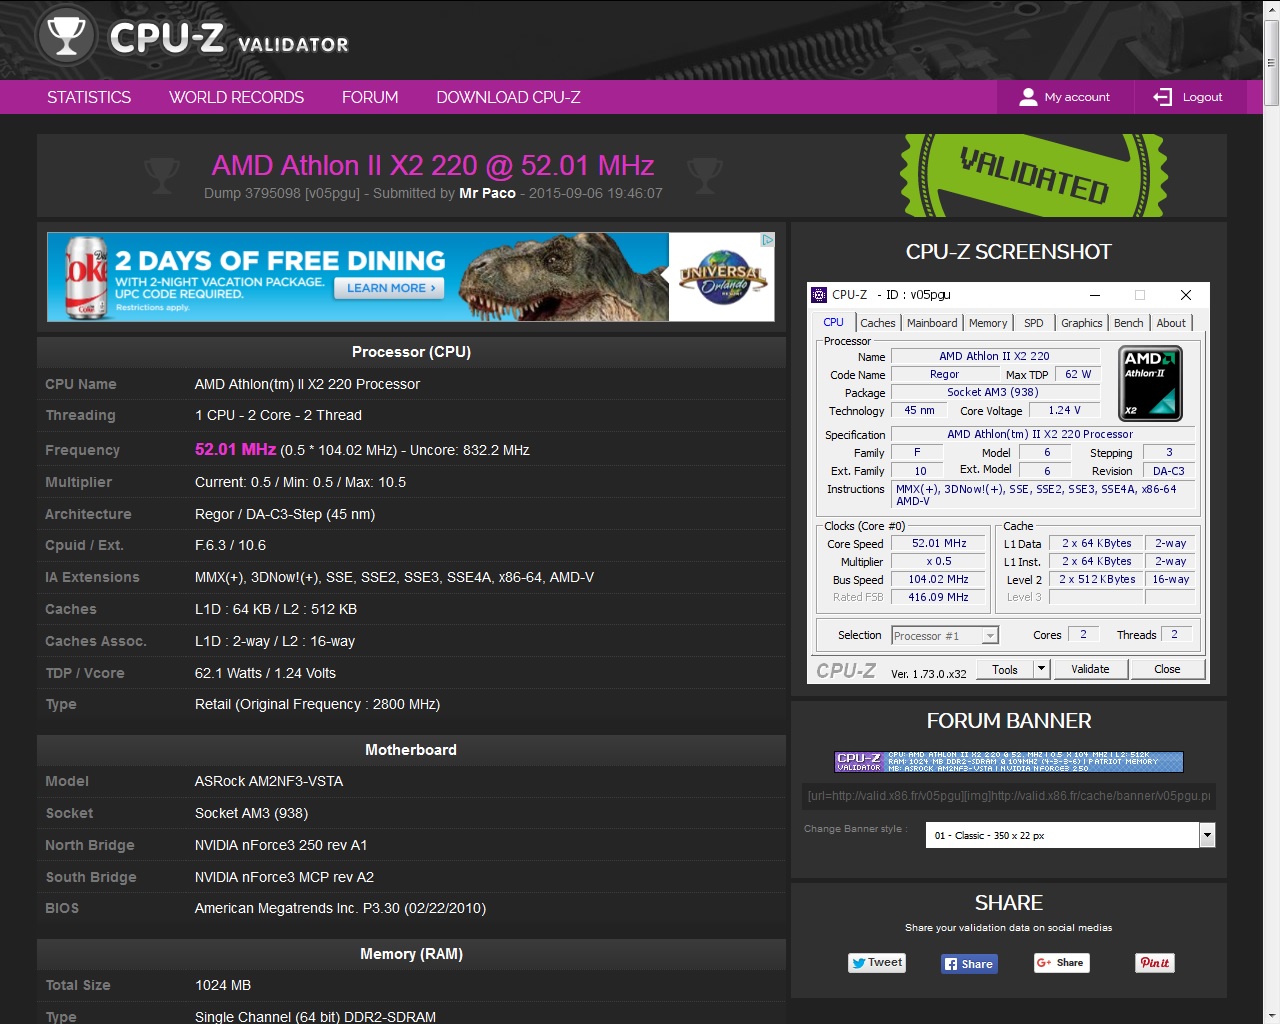Click the forum banner preview image
Image resolution: width=1280 pixels, height=1024 pixels.
point(1009,762)
